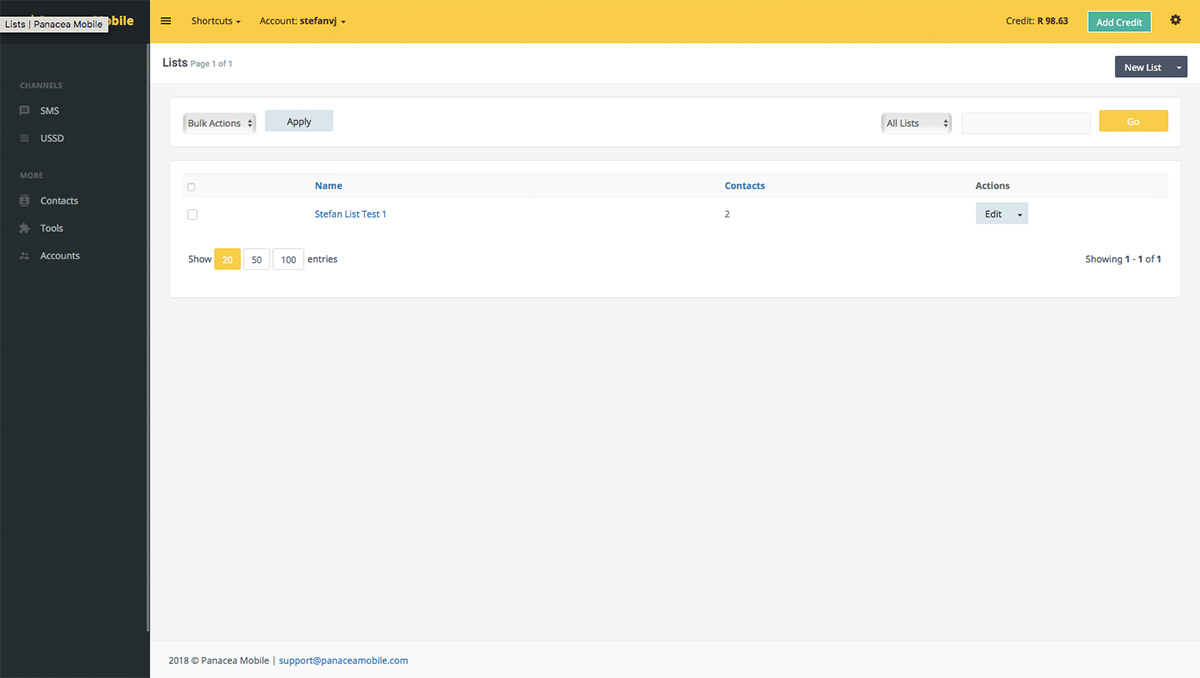Click the search input field beside Go

pos(1025,122)
